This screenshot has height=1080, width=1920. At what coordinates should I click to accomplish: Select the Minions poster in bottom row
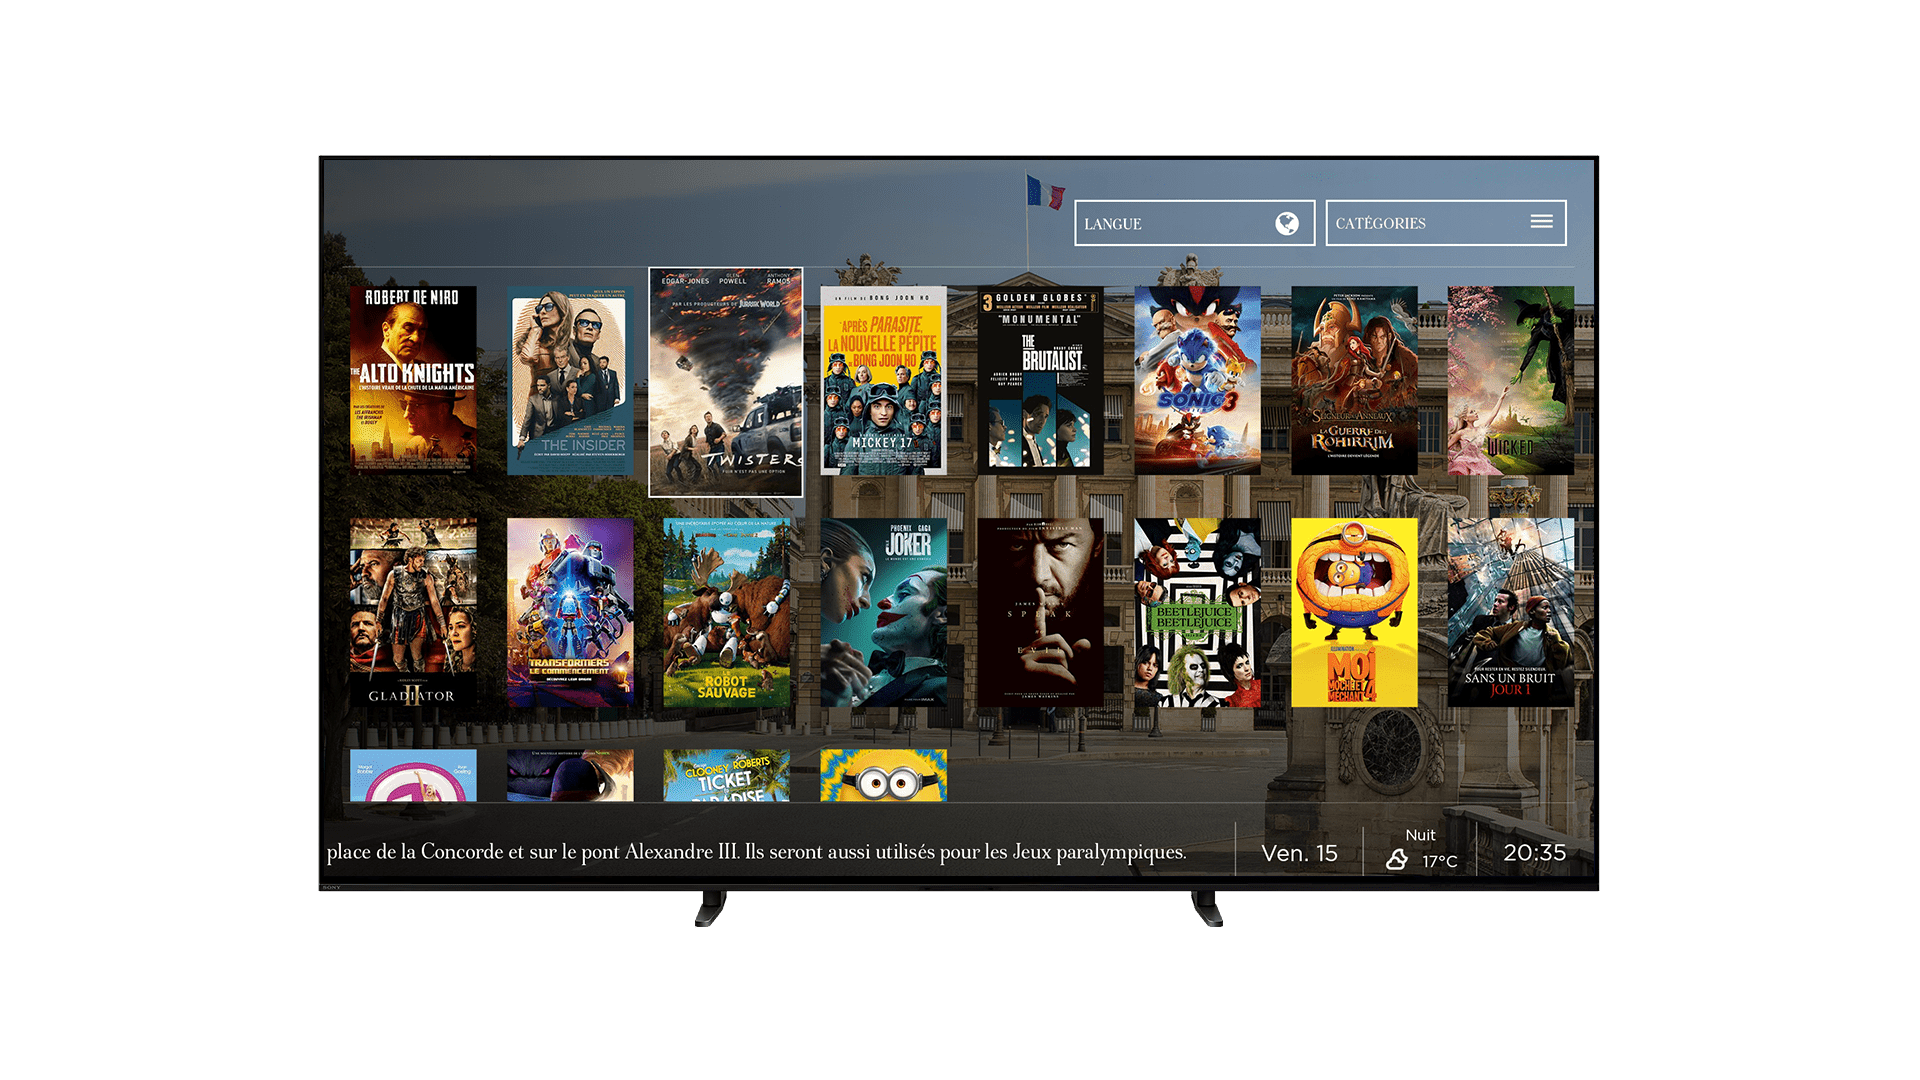pyautogui.click(x=883, y=775)
